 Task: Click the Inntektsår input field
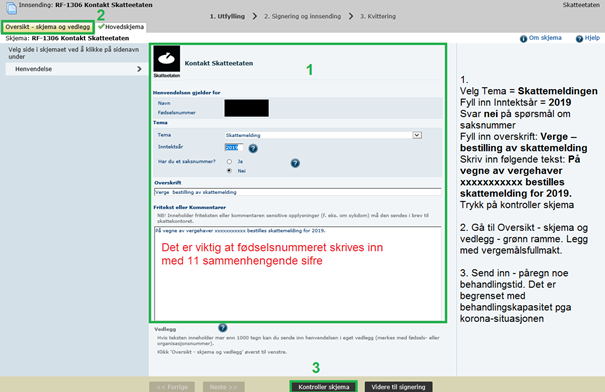[234, 147]
